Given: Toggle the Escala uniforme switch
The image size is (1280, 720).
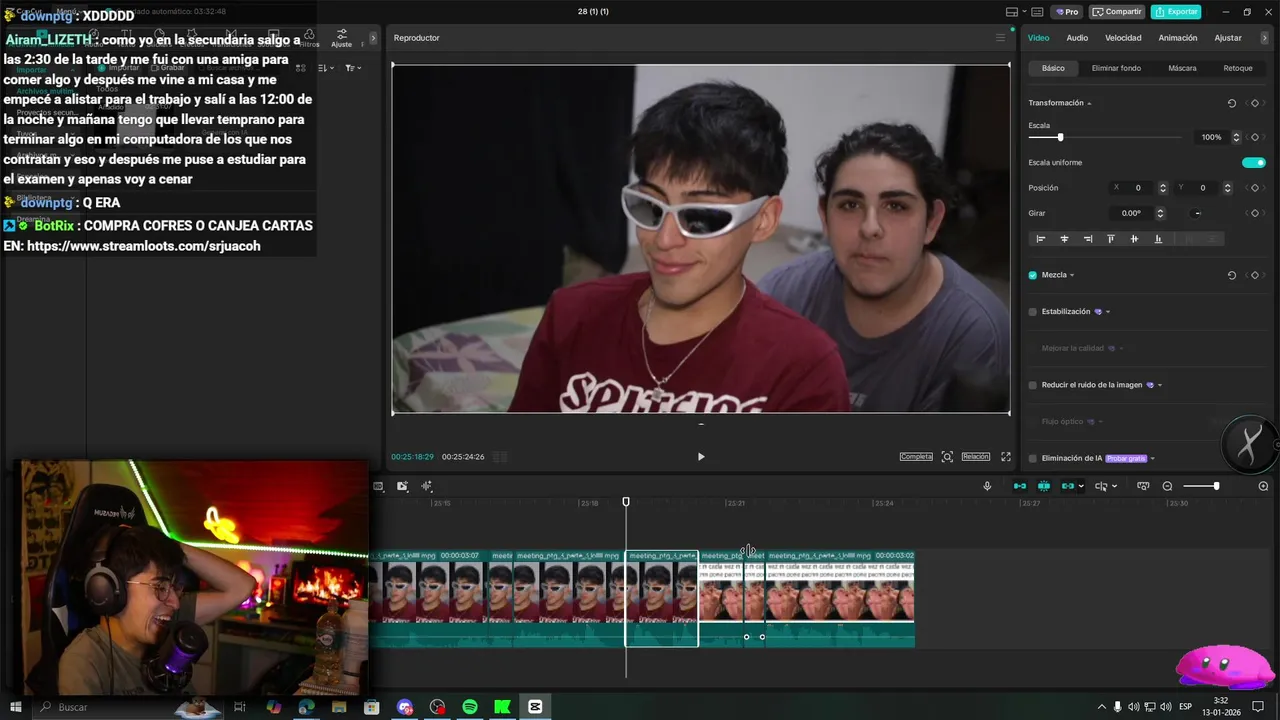Looking at the screenshot, I should point(1253,162).
